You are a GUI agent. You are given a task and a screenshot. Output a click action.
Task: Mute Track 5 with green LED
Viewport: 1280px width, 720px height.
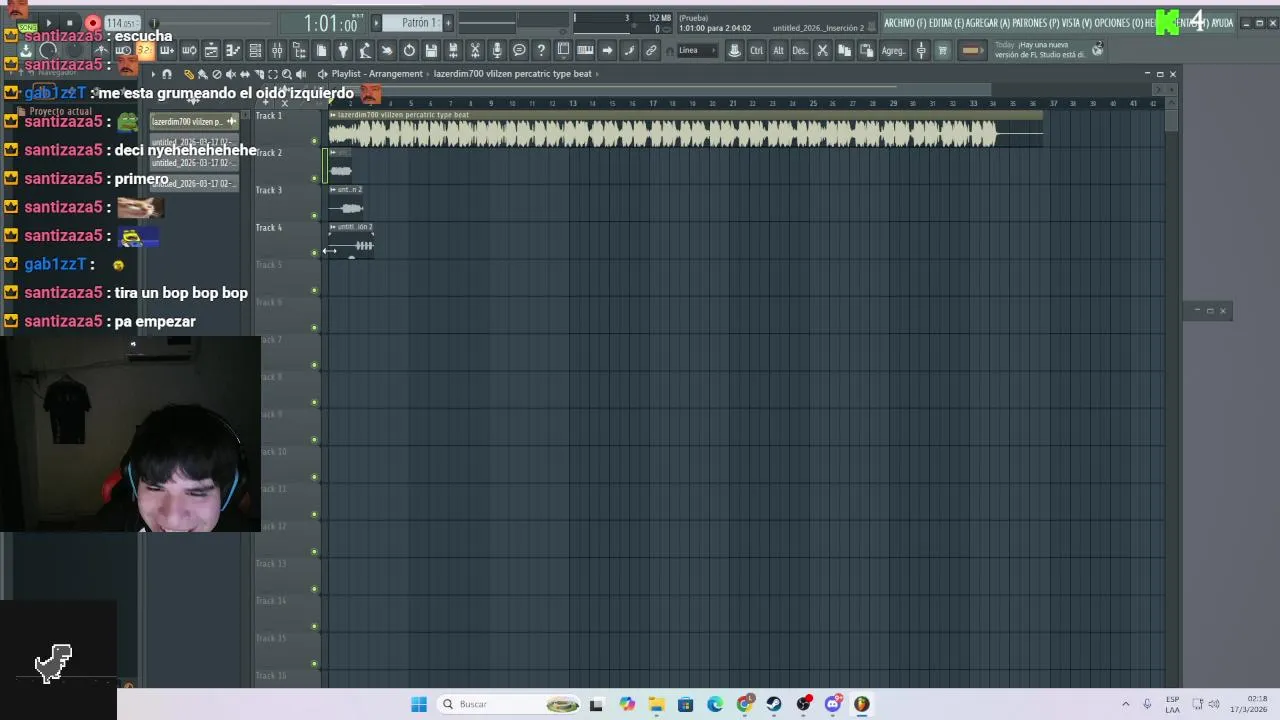pos(314,290)
